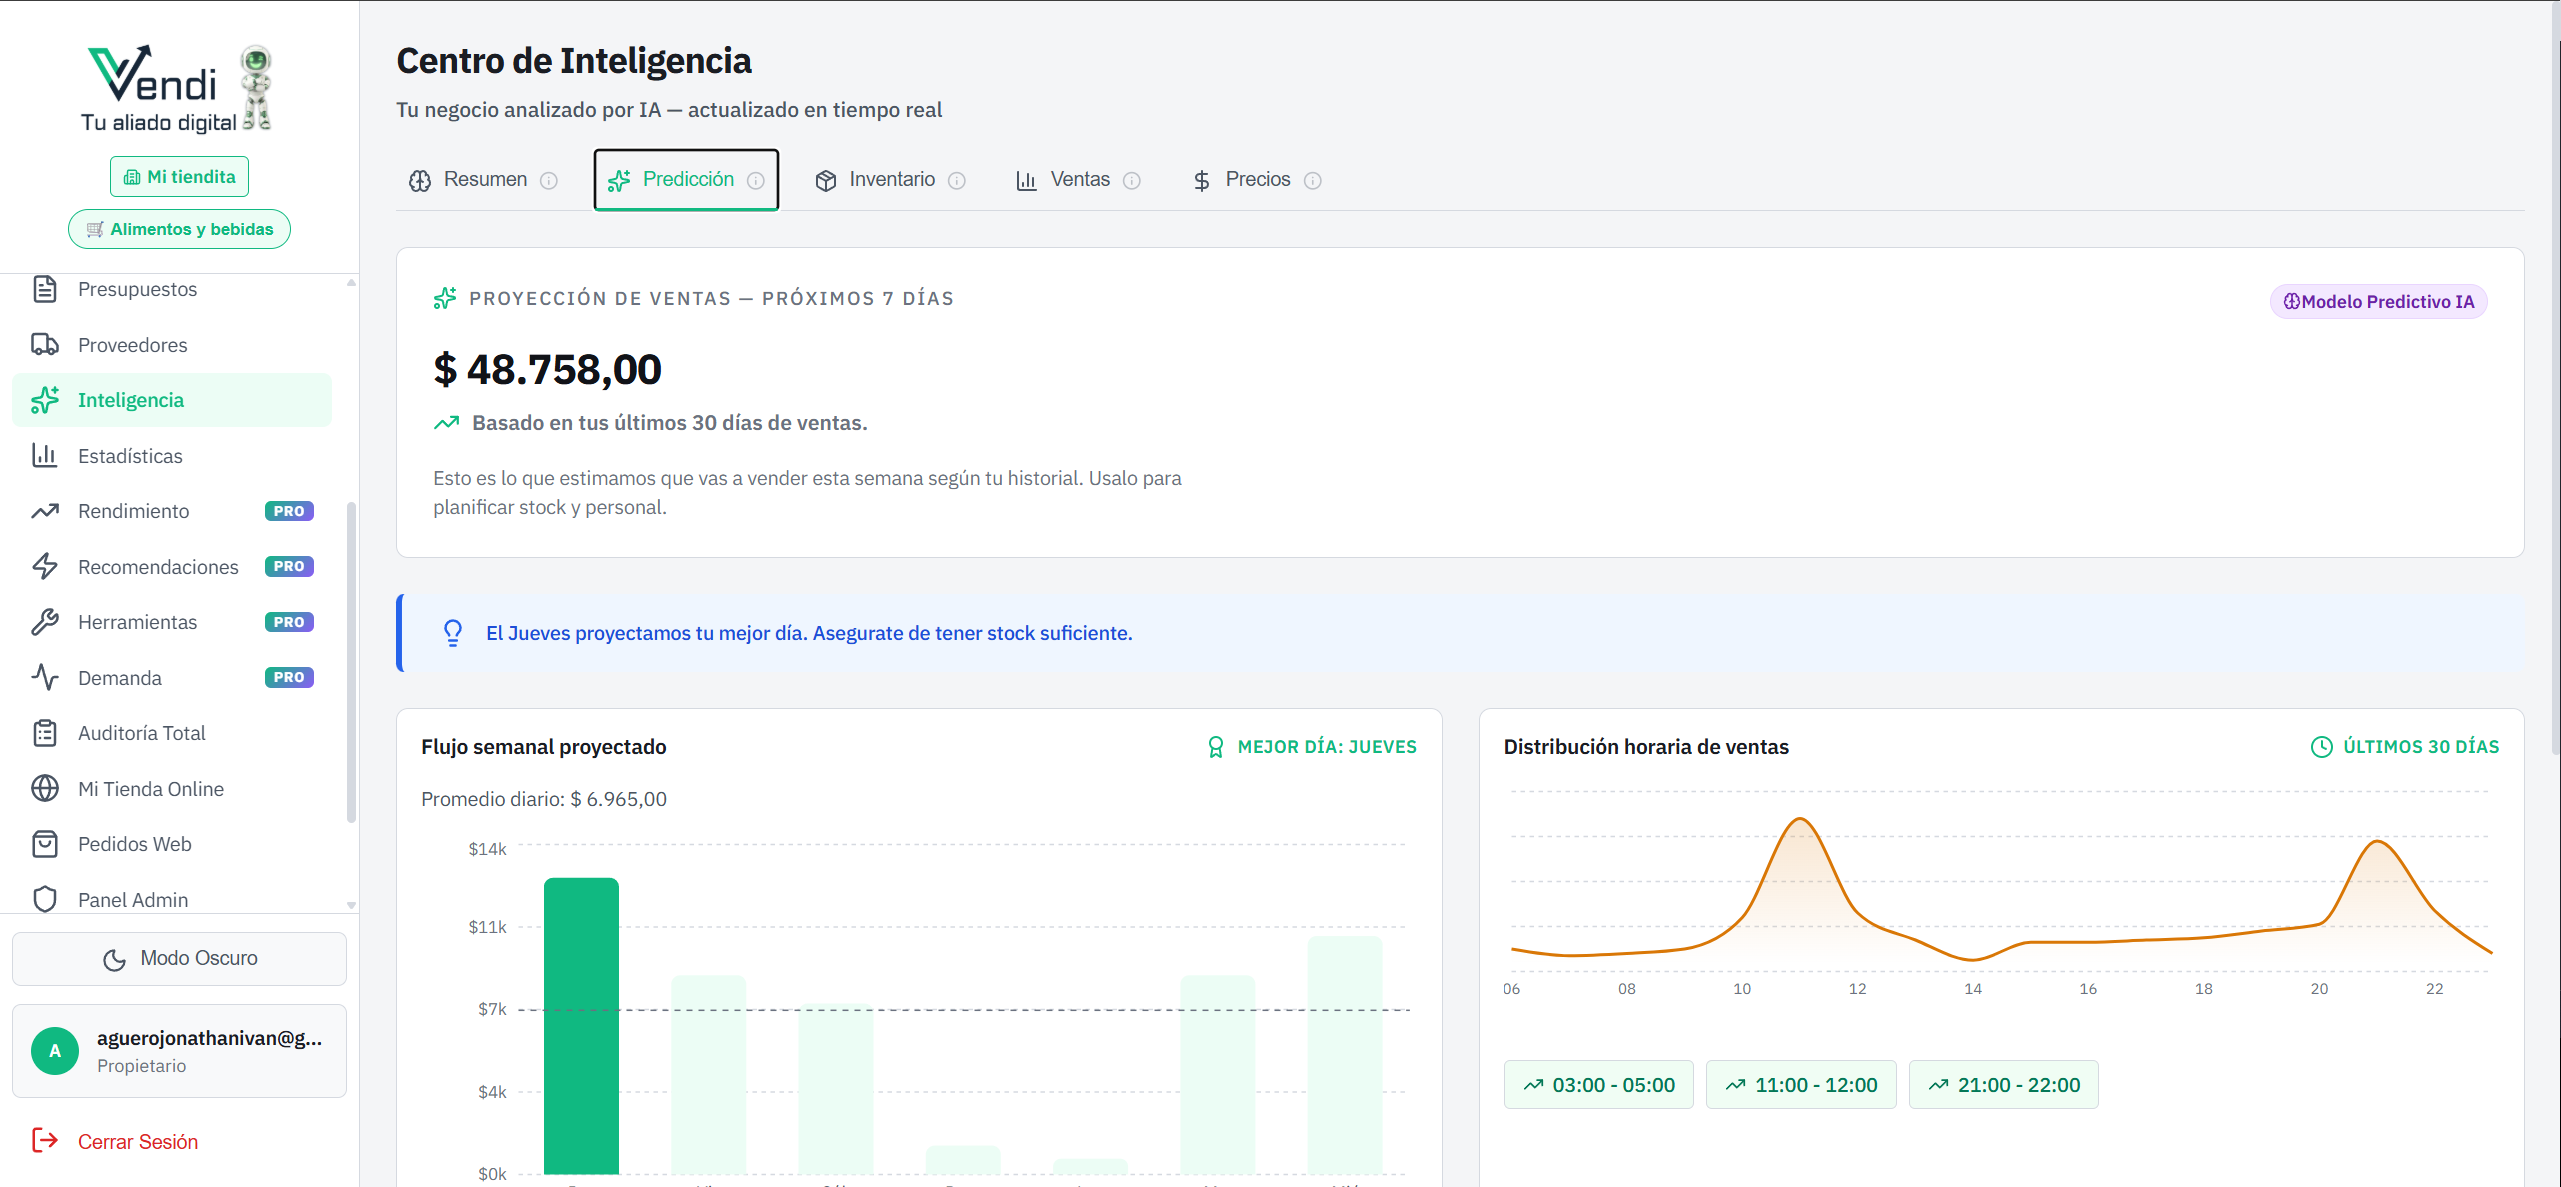Click the info icon beside Inventario tab
2561x1187 pixels.
coord(957,181)
